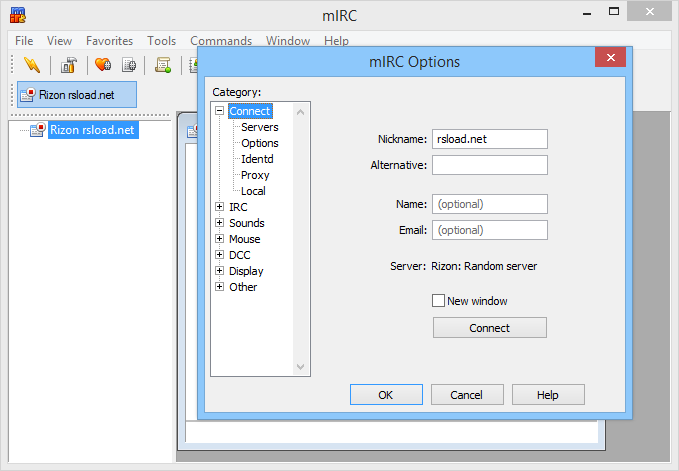Expand the Display category
679x471 pixels.
click(x=220, y=271)
